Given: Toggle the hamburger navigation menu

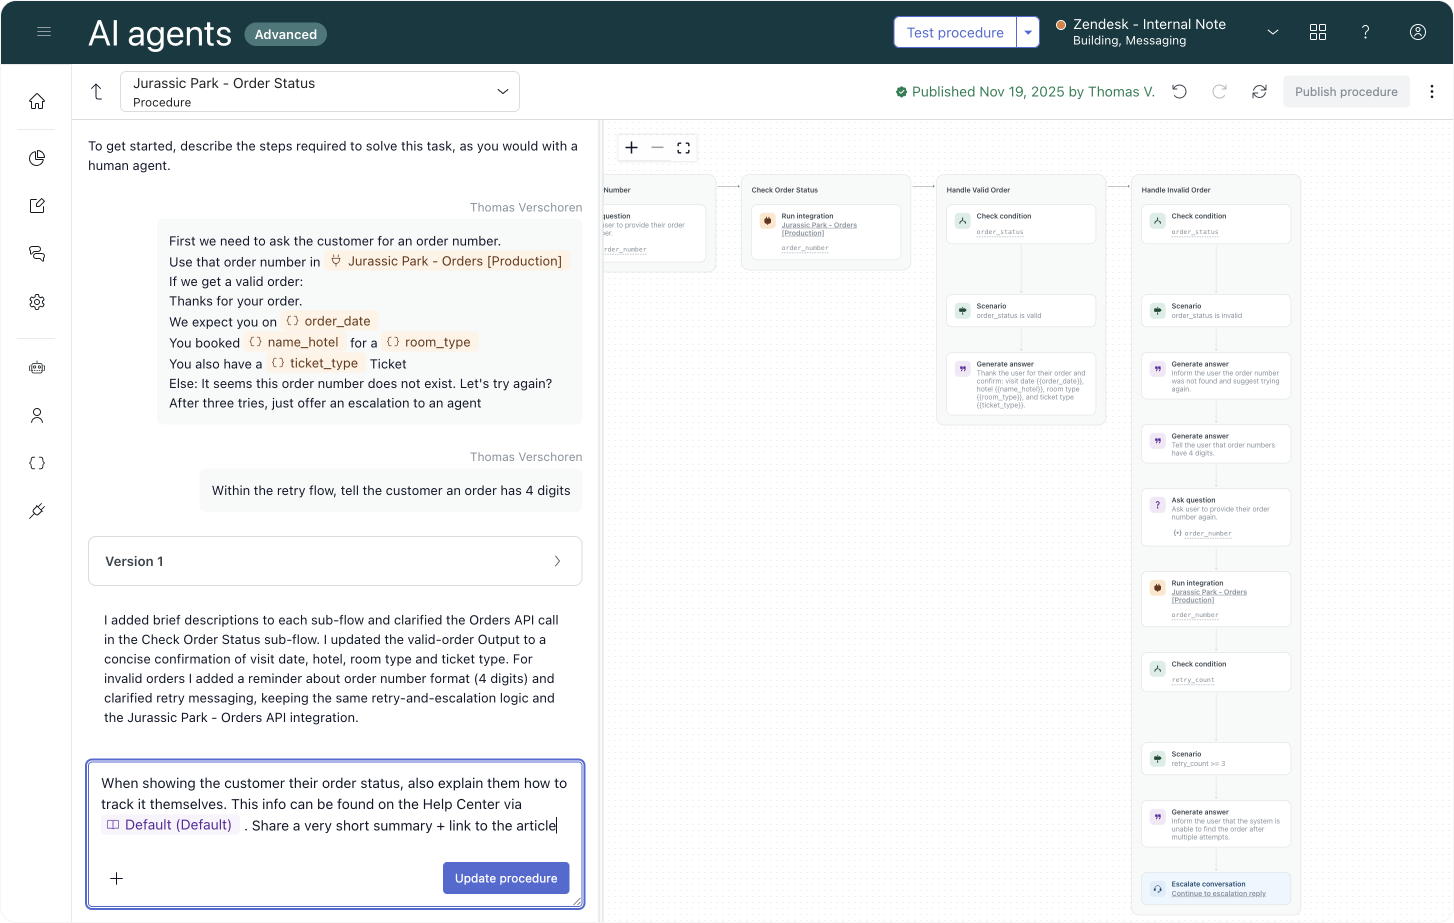Looking at the screenshot, I should click(44, 32).
